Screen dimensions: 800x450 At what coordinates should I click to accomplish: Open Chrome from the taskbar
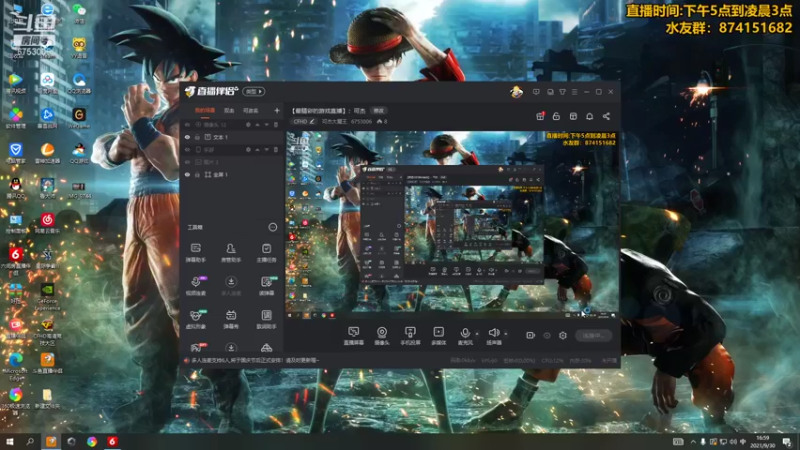point(92,441)
